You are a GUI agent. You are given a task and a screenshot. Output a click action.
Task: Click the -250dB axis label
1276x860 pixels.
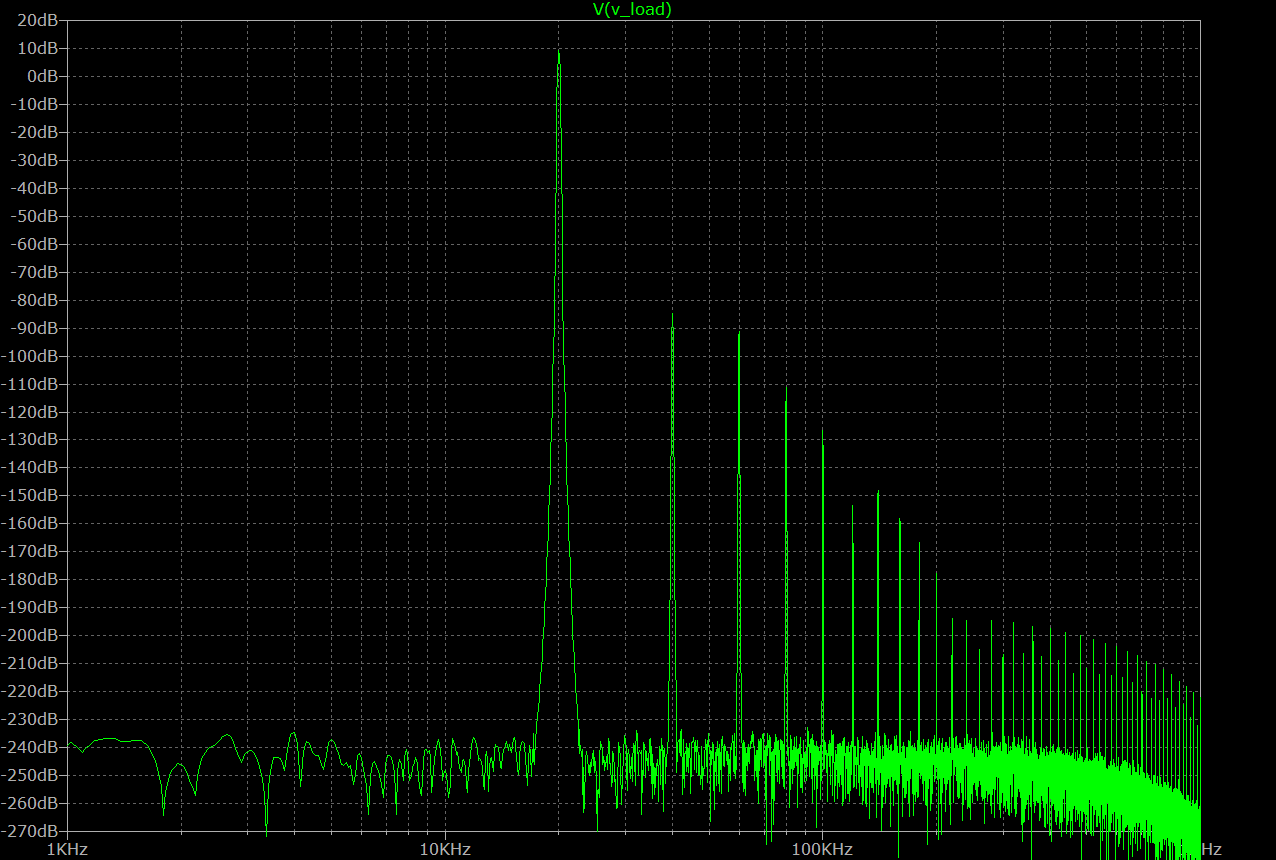[31, 775]
